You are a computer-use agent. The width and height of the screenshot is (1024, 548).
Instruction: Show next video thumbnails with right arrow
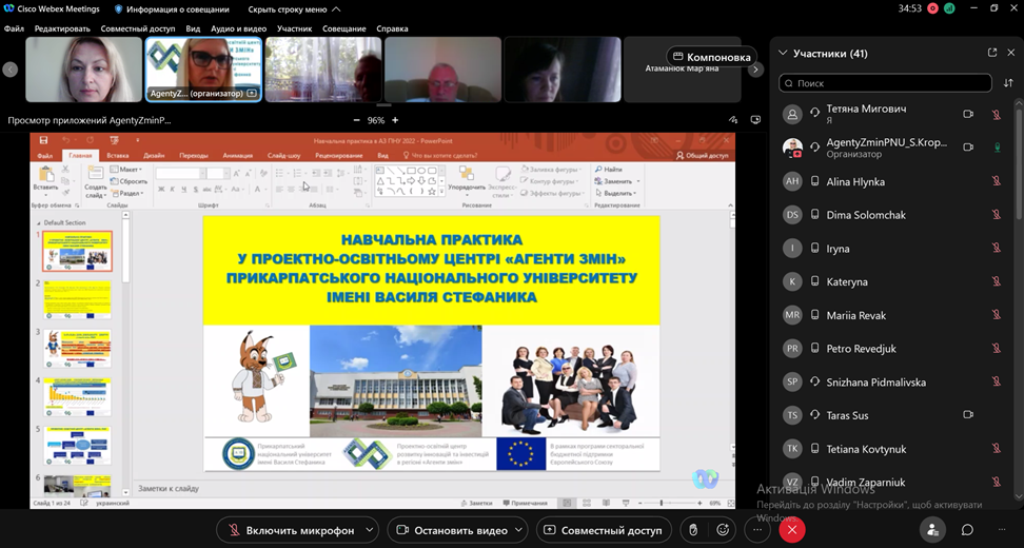756,69
